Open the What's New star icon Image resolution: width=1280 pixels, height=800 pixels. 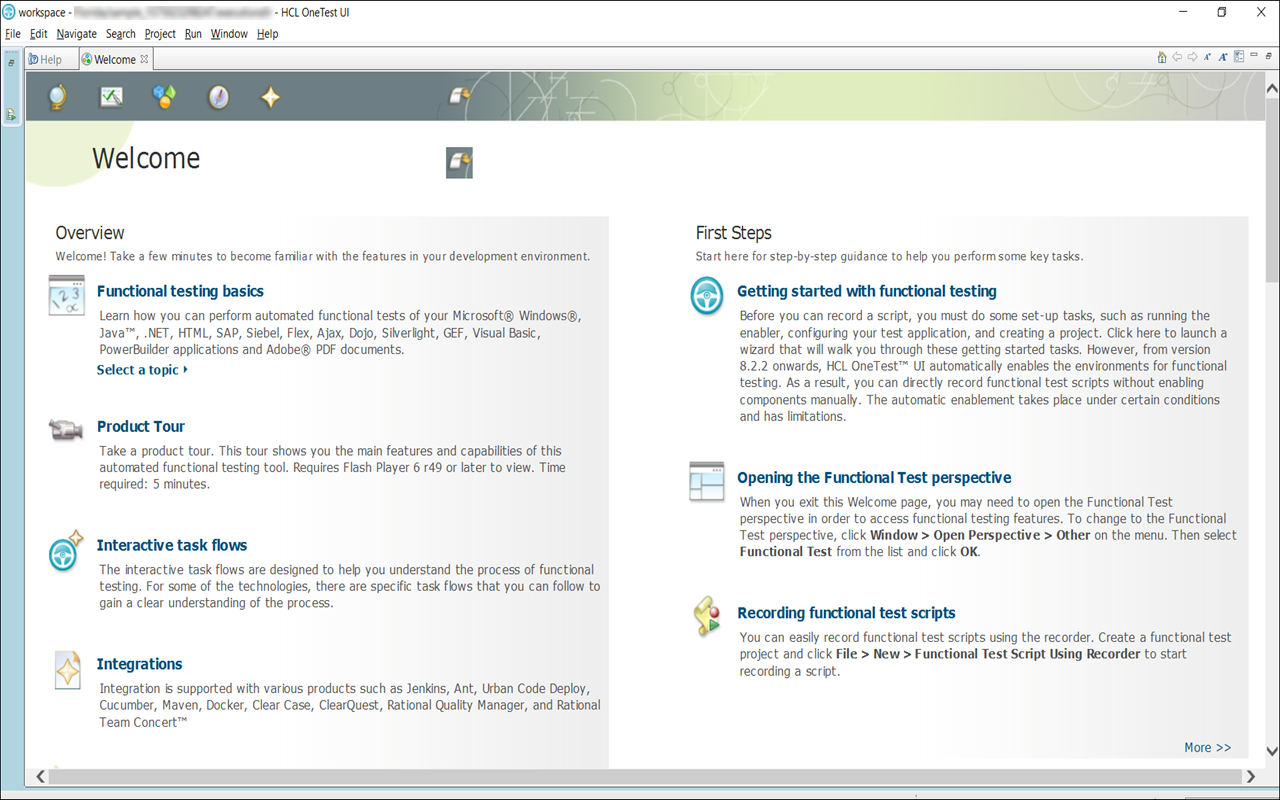pos(270,97)
